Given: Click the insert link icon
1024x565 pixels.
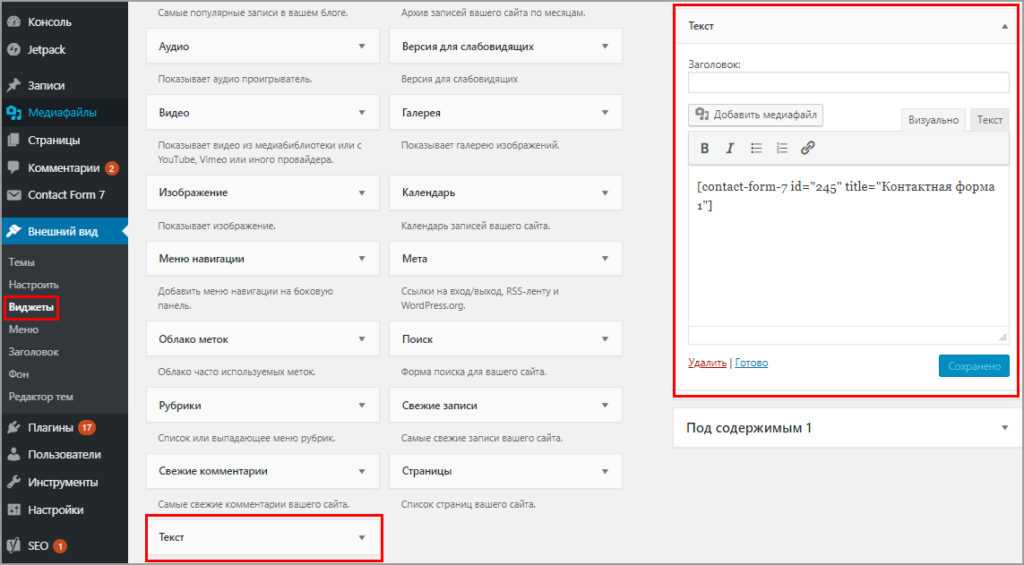Looking at the screenshot, I should pyautogui.click(x=808, y=148).
